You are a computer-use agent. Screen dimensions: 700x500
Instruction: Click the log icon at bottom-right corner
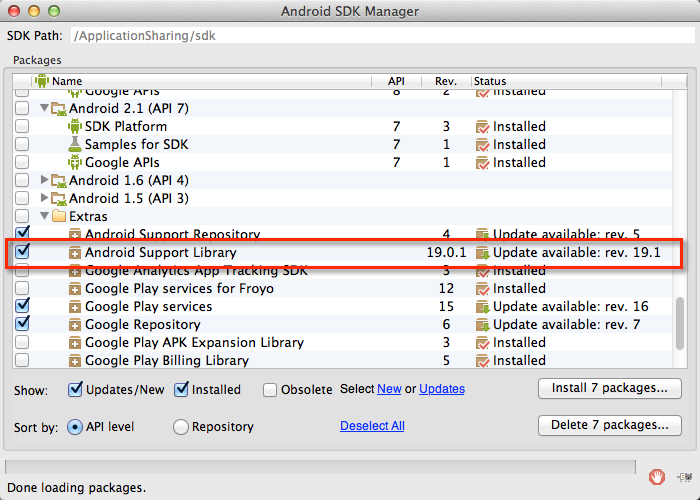683,476
